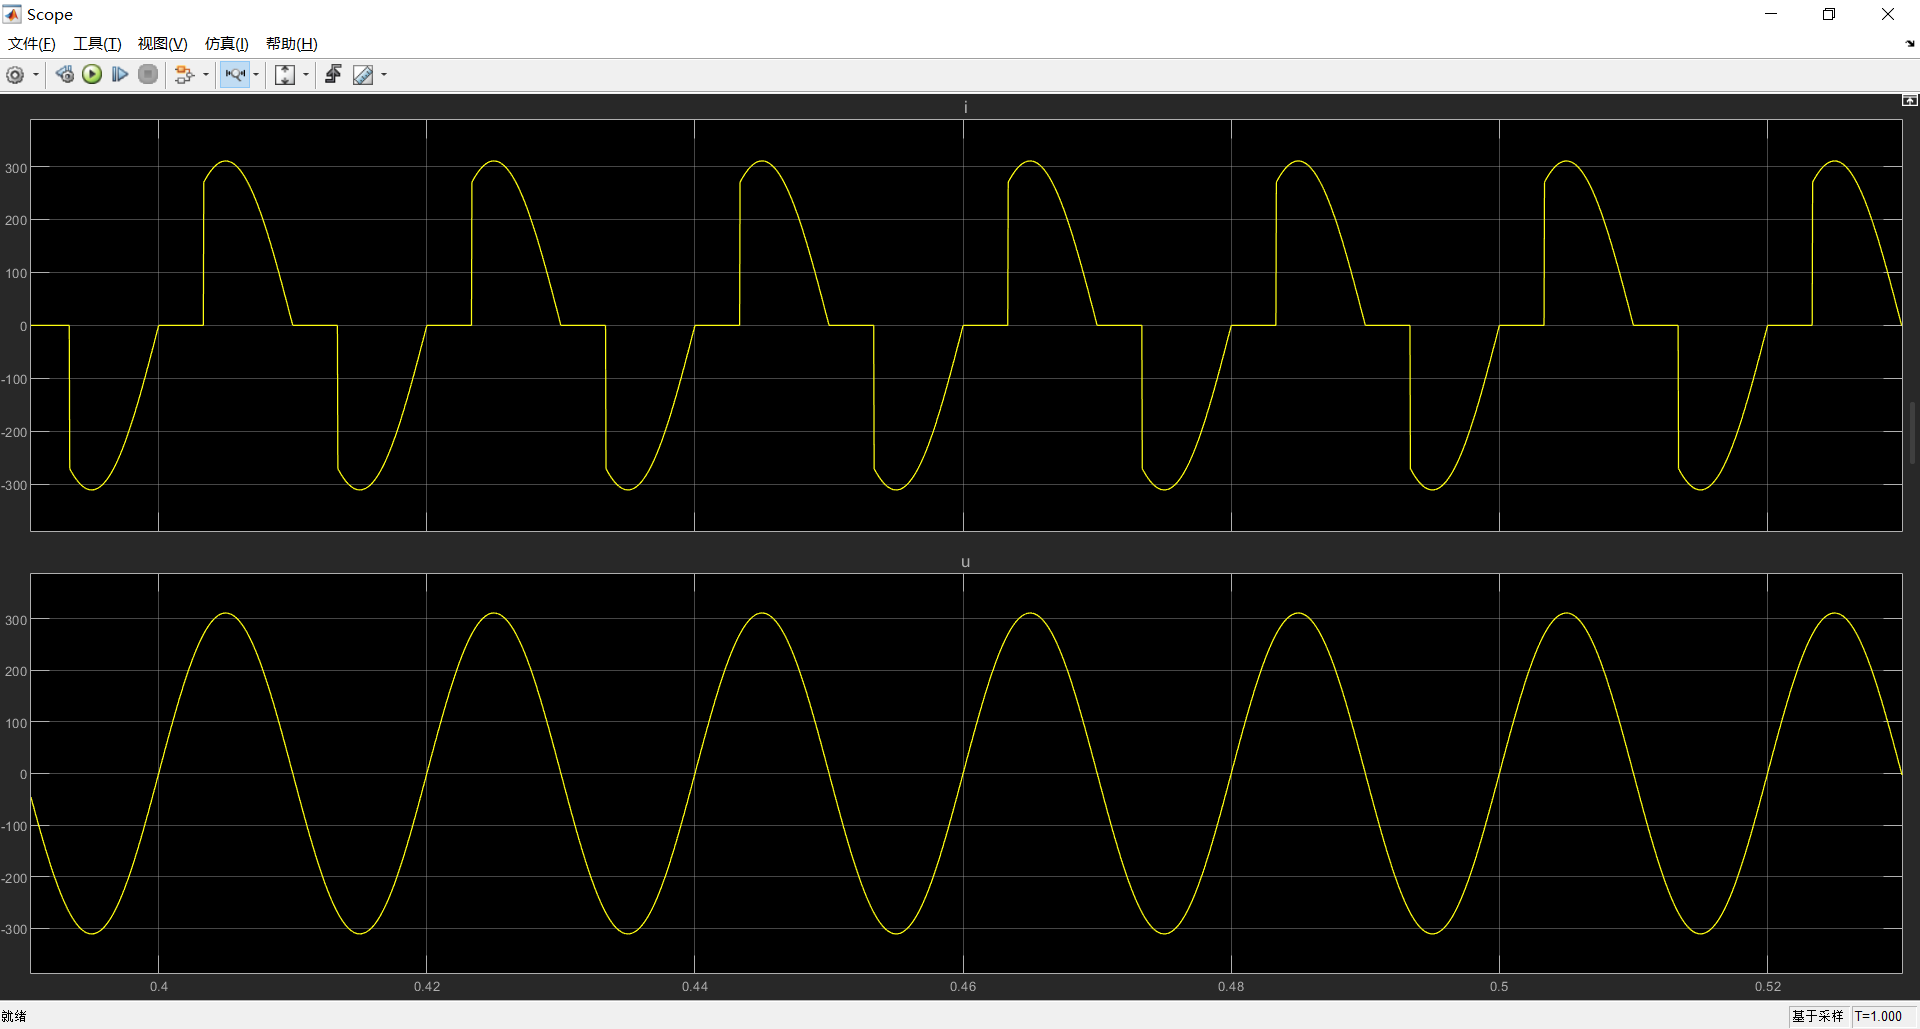Click the maximize axes button above plots
Screen dimensions: 1920x1029
tap(1909, 100)
